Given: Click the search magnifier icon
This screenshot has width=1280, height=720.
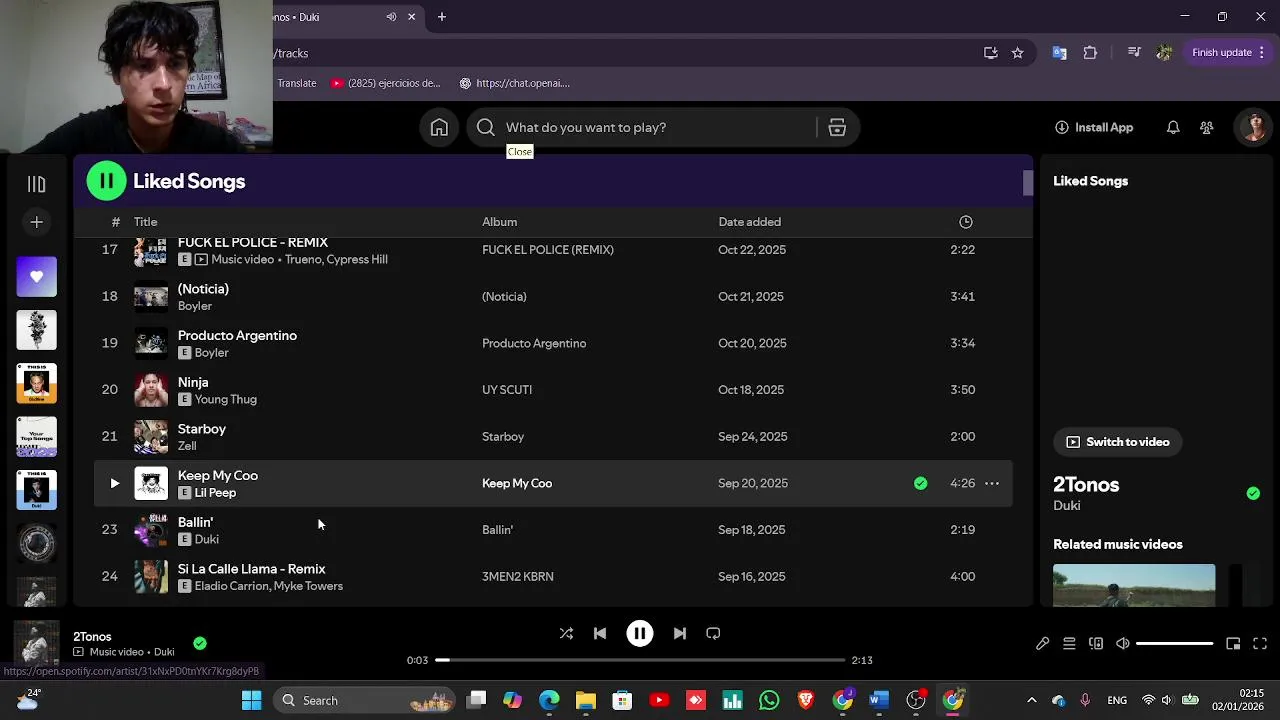Looking at the screenshot, I should (x=486, y=127).
